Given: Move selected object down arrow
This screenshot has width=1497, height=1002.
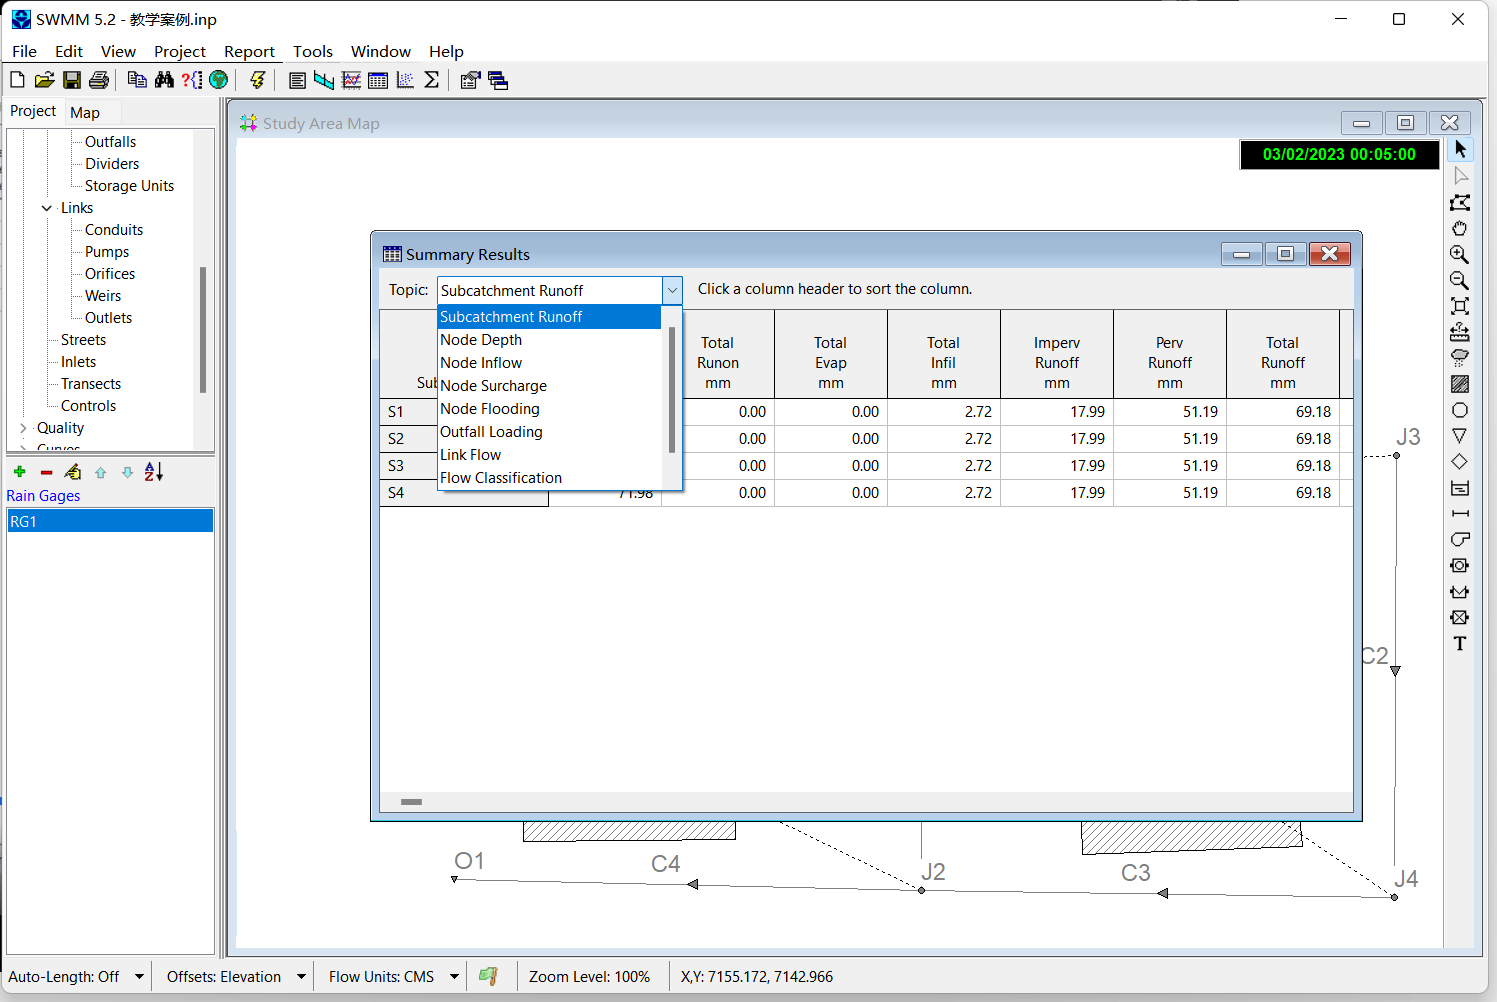Looking at the screenshot, I should tap(127, 472).
